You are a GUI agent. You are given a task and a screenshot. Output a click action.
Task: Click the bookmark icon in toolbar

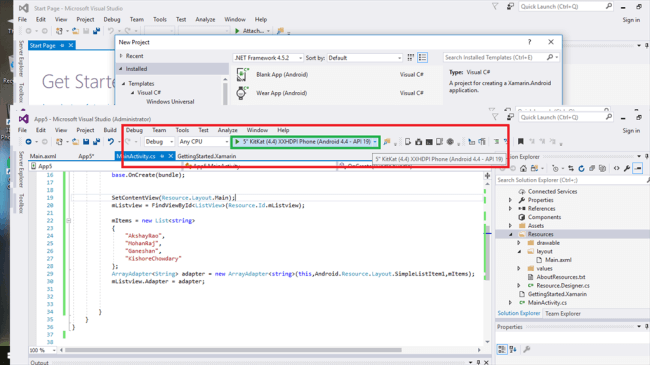click(x=521, y=142)
